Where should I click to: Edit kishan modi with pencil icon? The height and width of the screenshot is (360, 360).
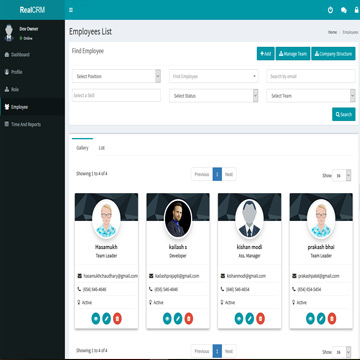250,319
